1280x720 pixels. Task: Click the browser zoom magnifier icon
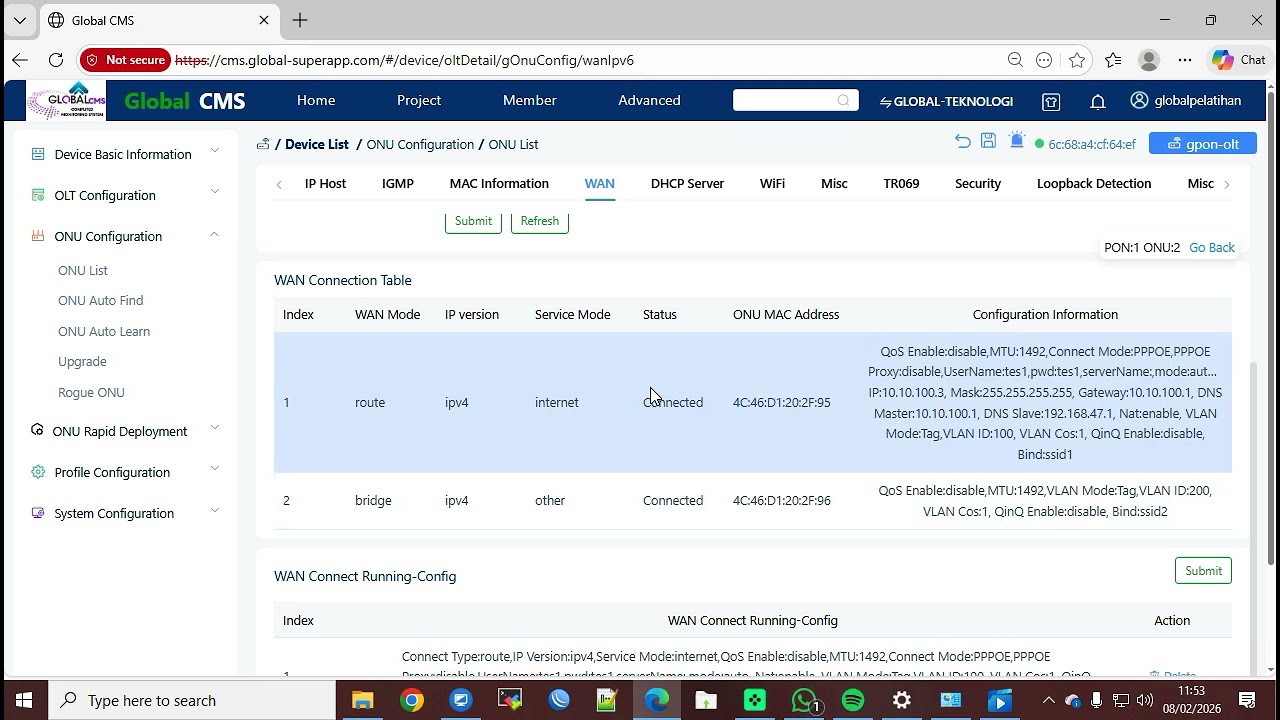pyautogui.click(x=1015, y=60)
